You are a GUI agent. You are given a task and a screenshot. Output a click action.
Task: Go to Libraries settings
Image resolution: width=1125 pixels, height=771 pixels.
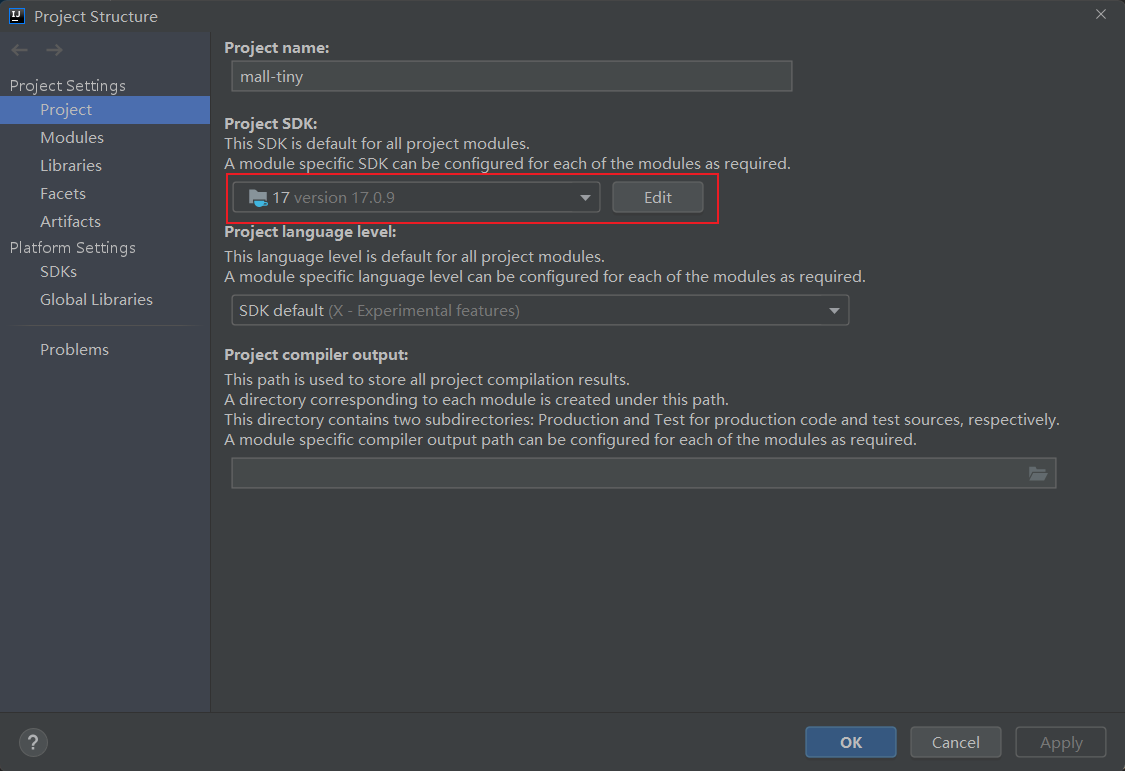click(71, 166)
